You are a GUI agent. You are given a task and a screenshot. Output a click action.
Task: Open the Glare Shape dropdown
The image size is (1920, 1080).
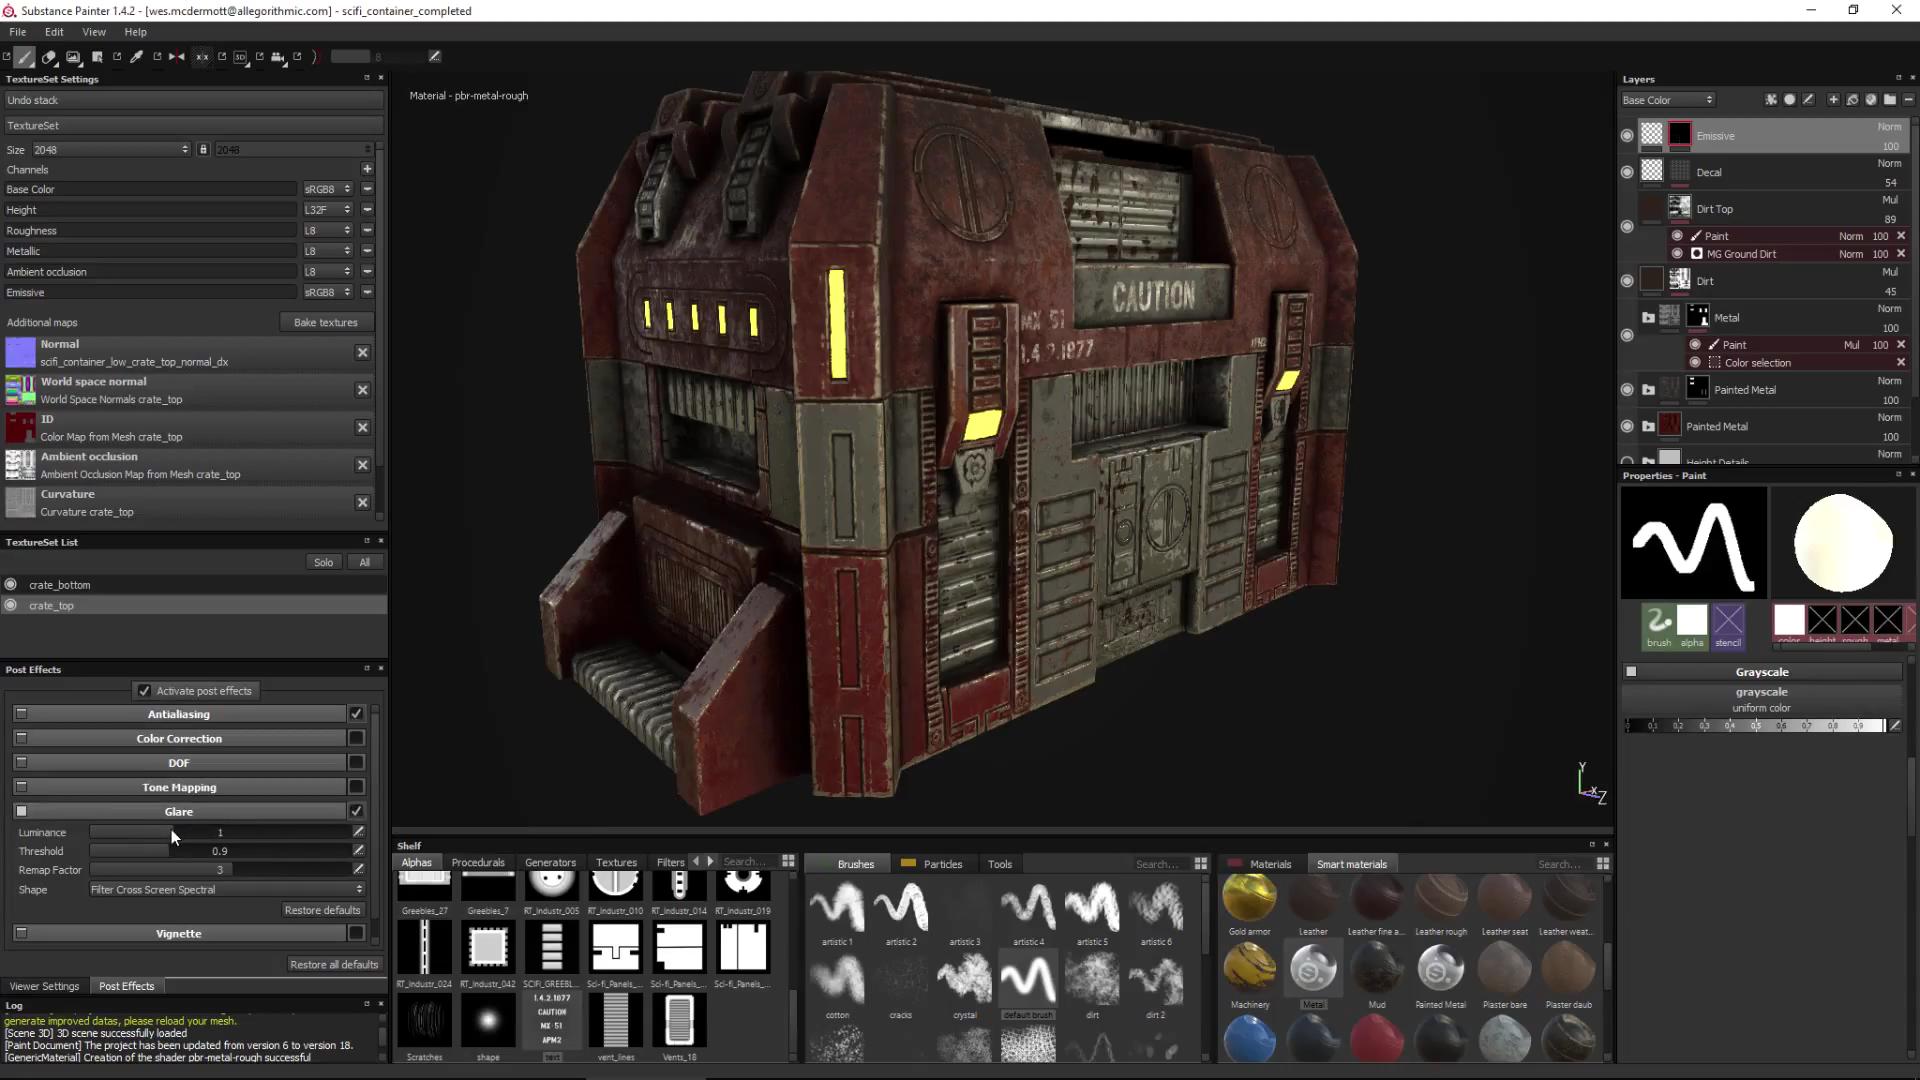[x=226, y=889]
